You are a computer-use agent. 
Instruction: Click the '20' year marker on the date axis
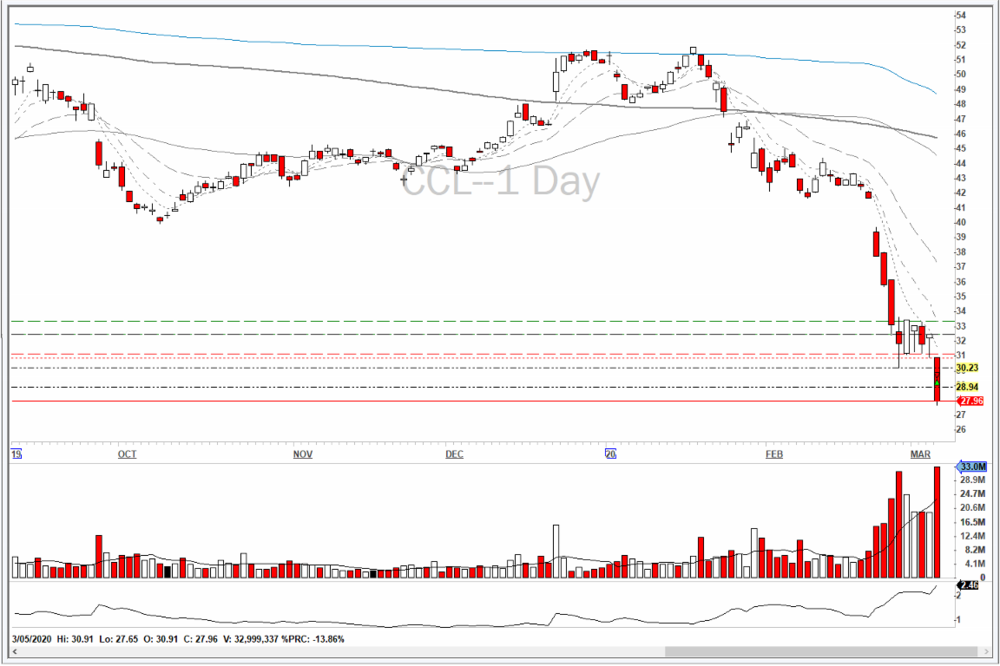[610, 455]
